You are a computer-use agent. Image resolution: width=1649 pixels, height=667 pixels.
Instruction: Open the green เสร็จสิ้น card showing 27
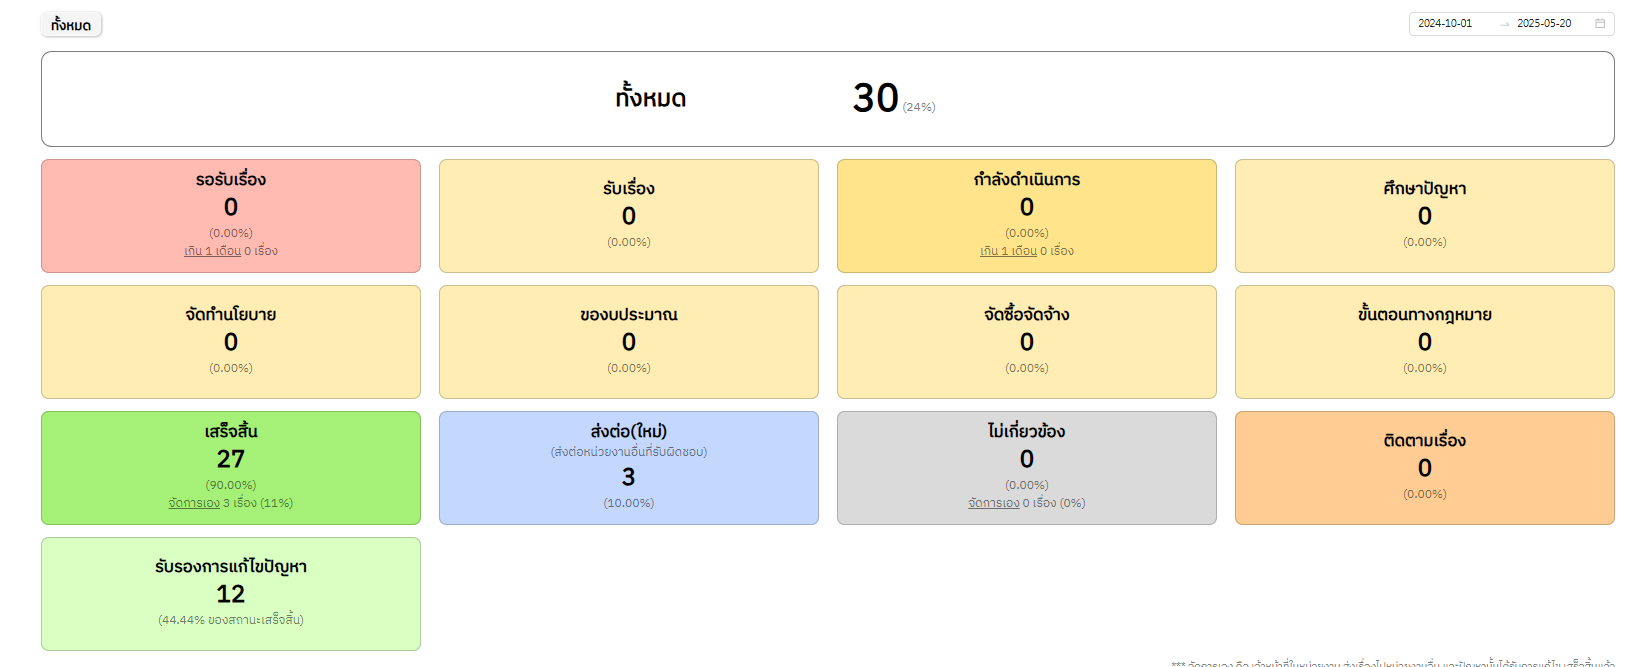[x=231, y=457]
